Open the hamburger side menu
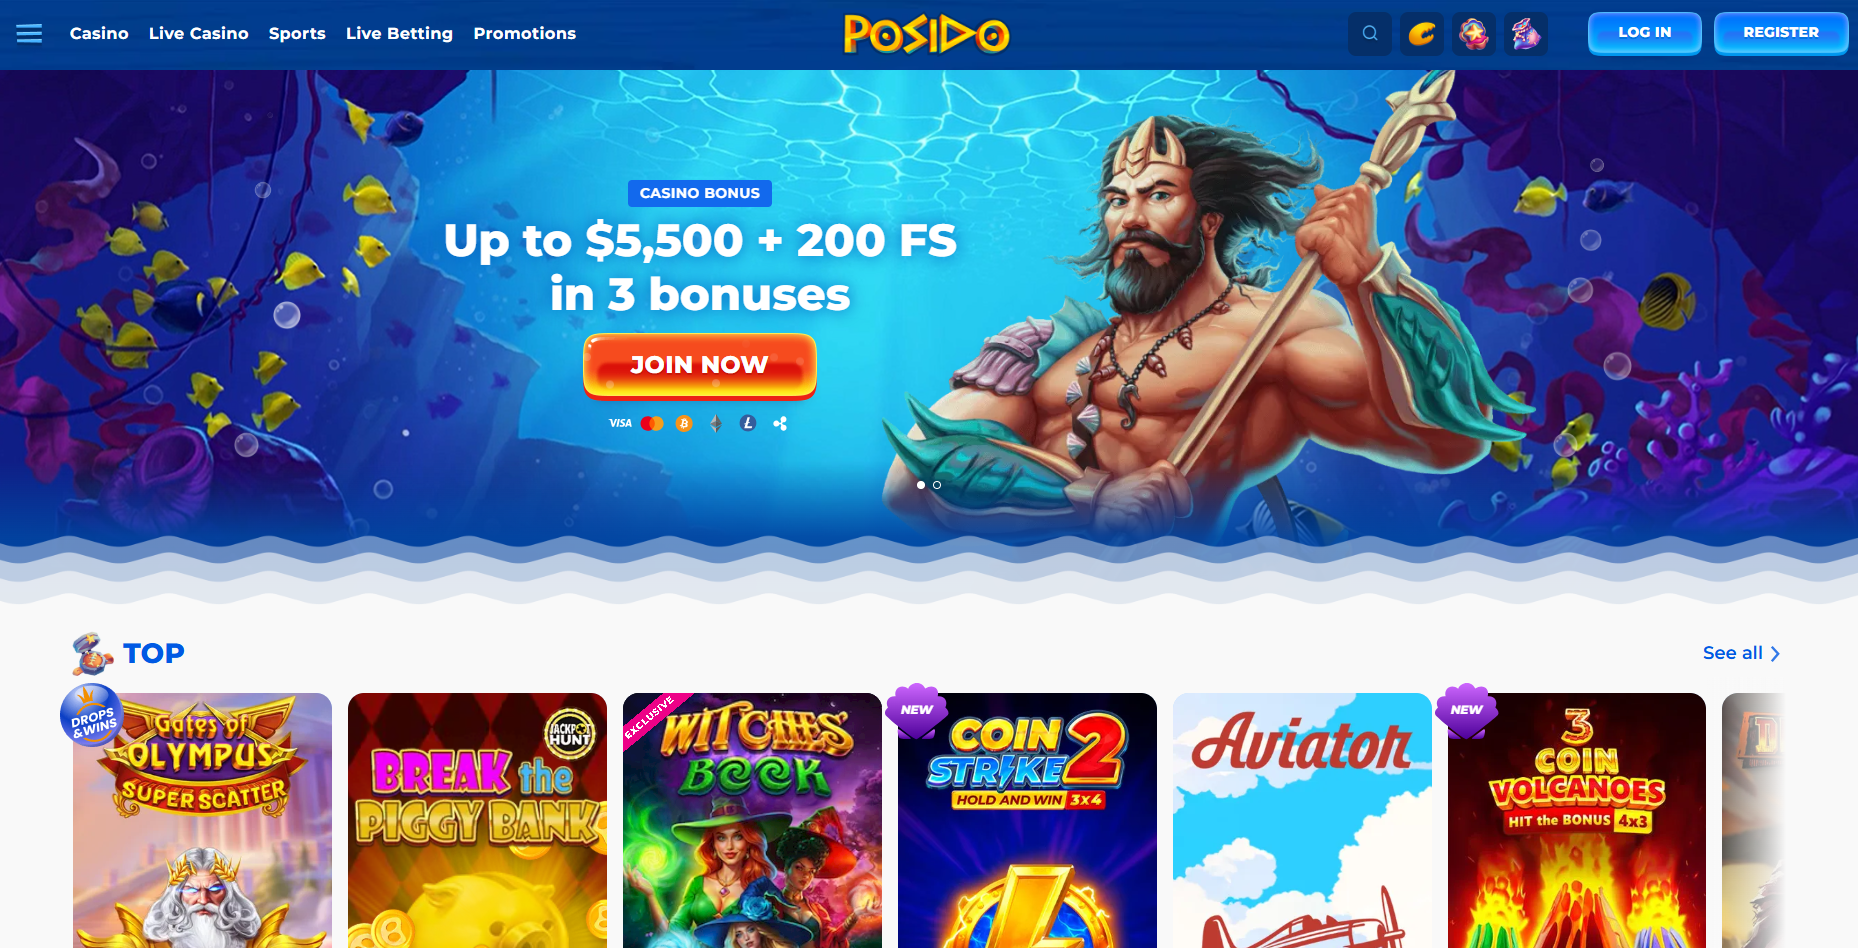The image size is (1858, 948). coord(29,34)
